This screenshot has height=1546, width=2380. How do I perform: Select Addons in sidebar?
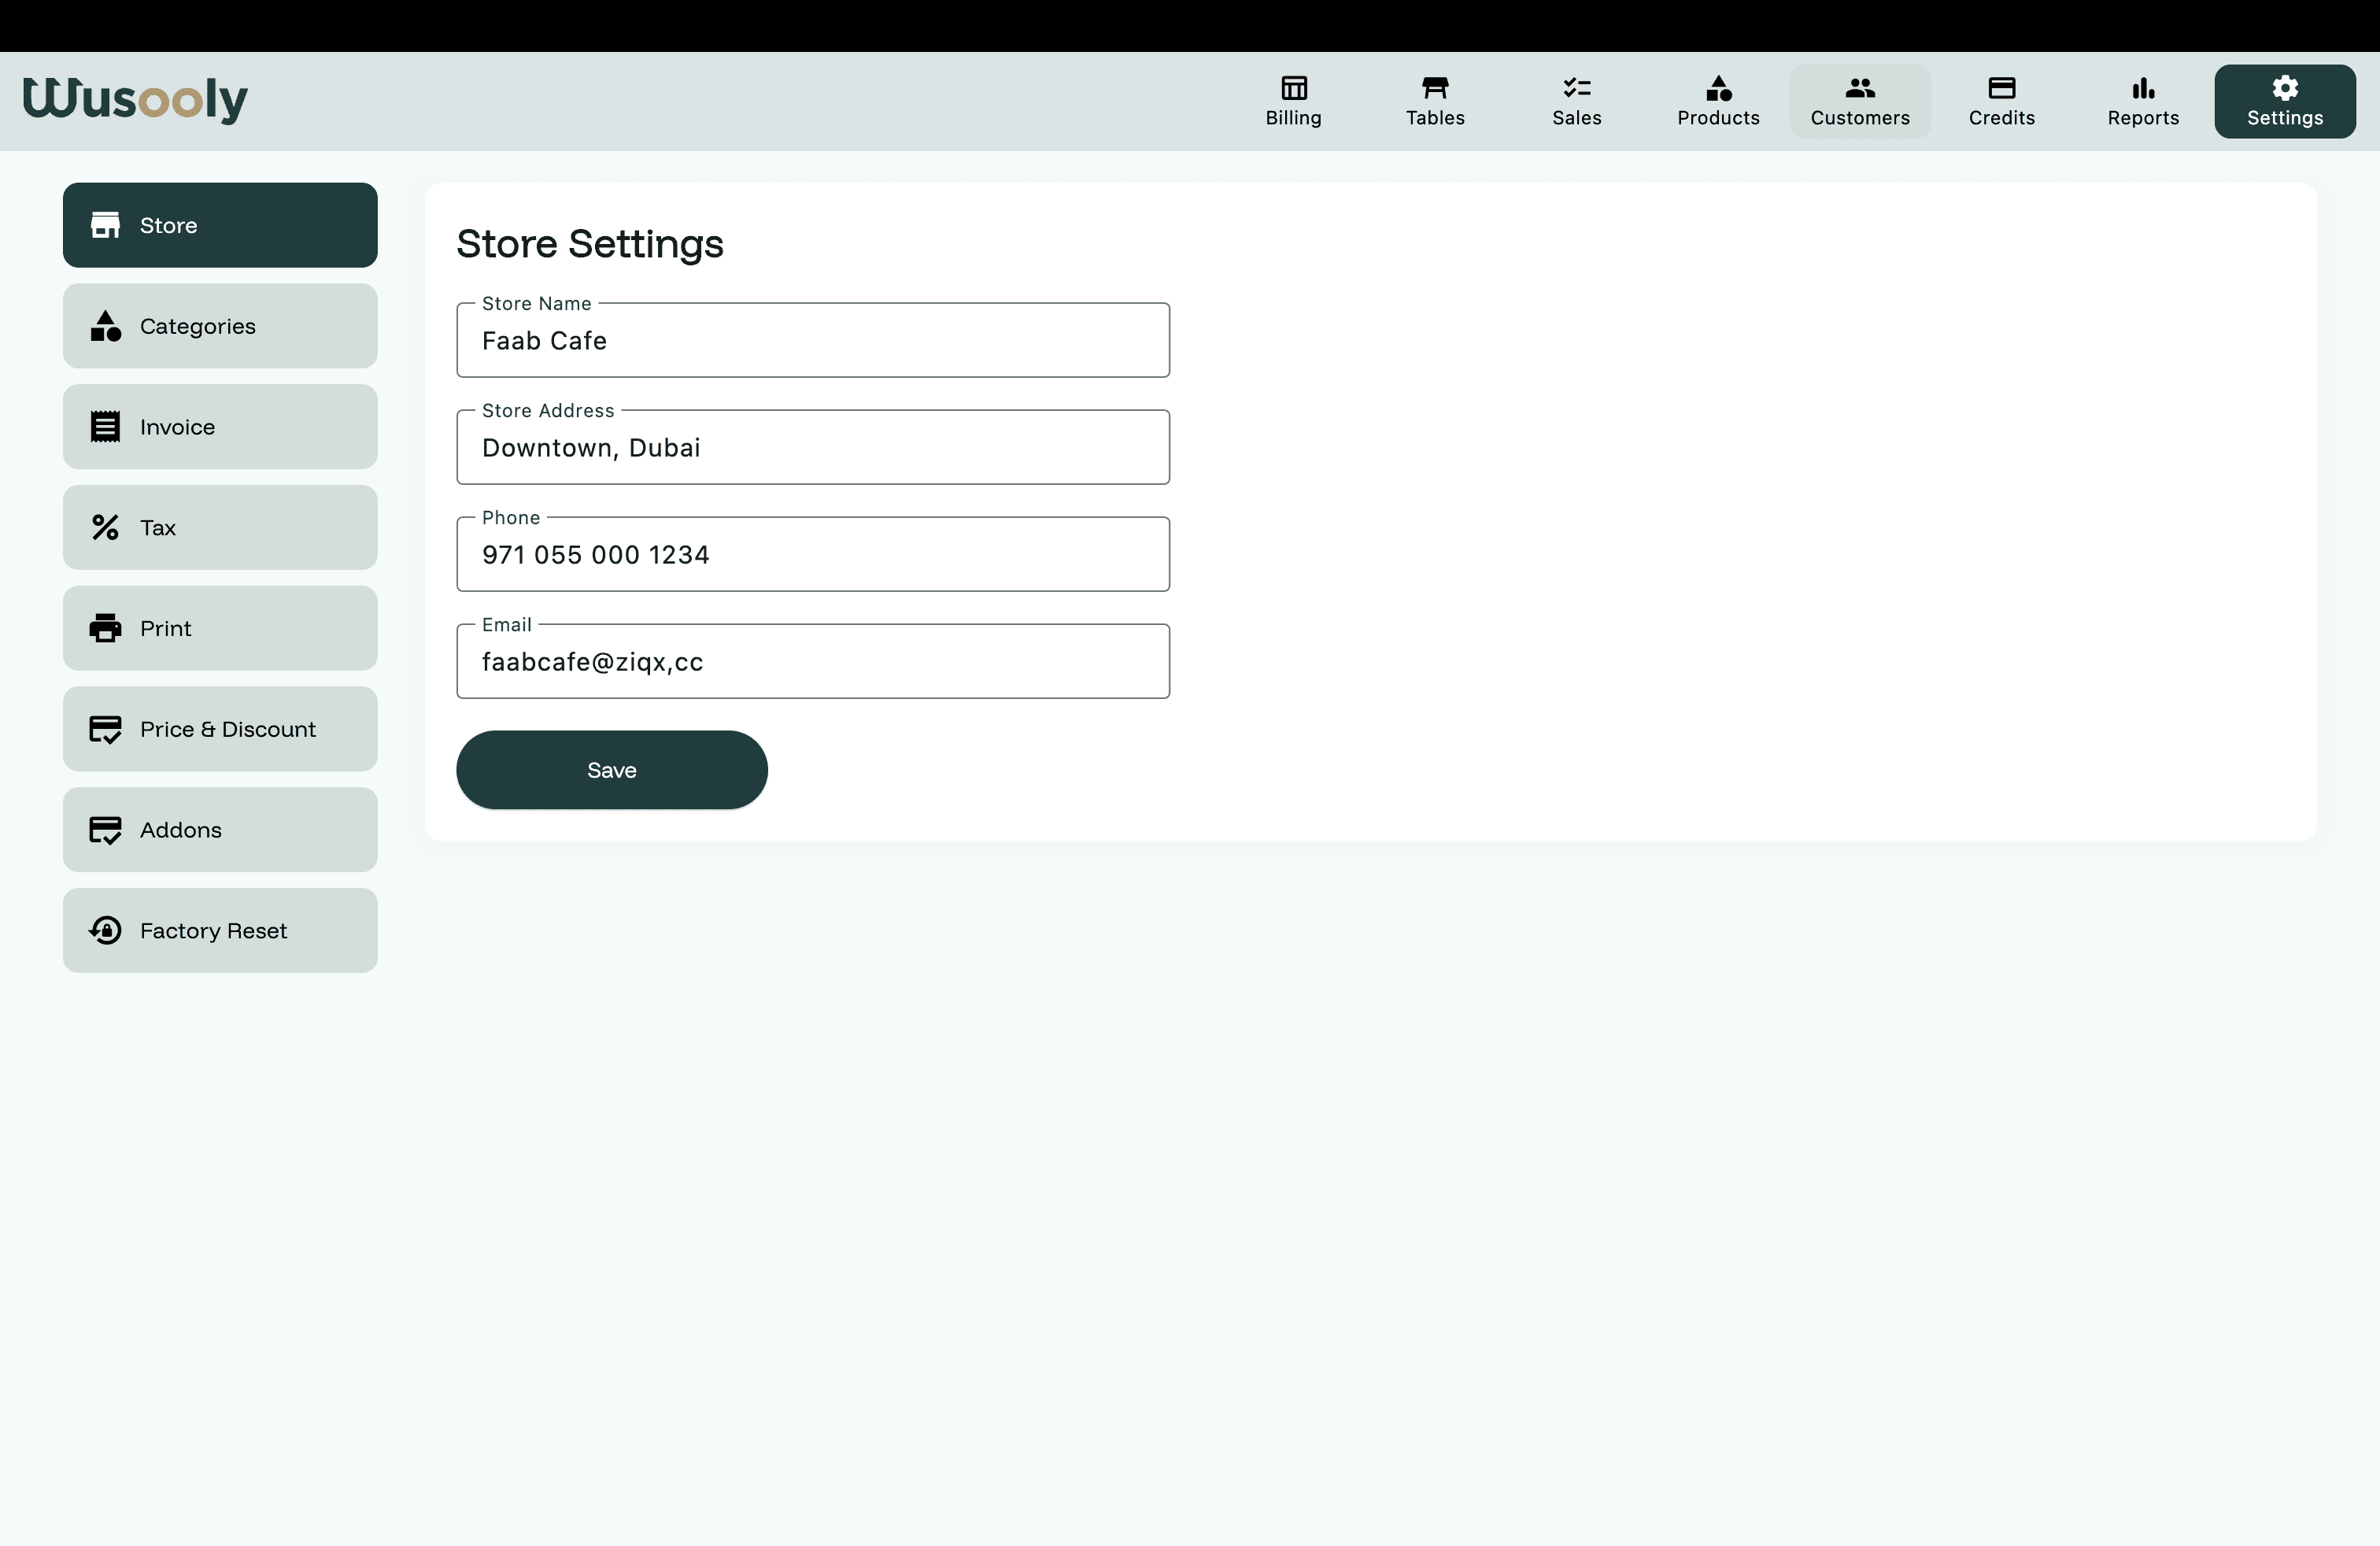coord(220,830)
